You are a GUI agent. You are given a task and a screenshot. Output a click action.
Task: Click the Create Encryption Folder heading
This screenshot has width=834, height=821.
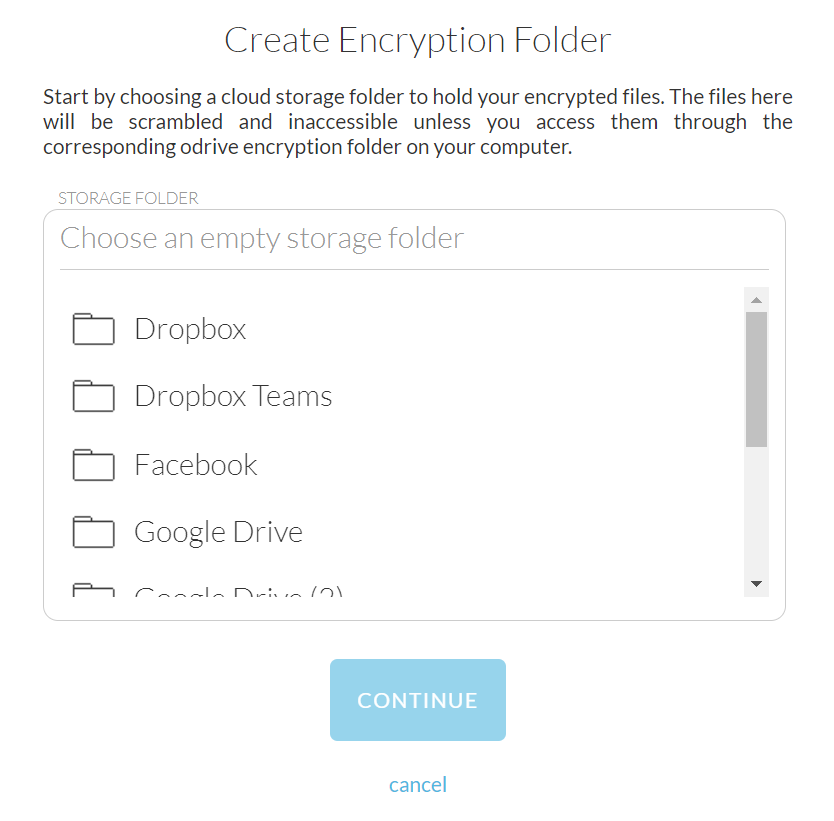click(x=417, y=40)
